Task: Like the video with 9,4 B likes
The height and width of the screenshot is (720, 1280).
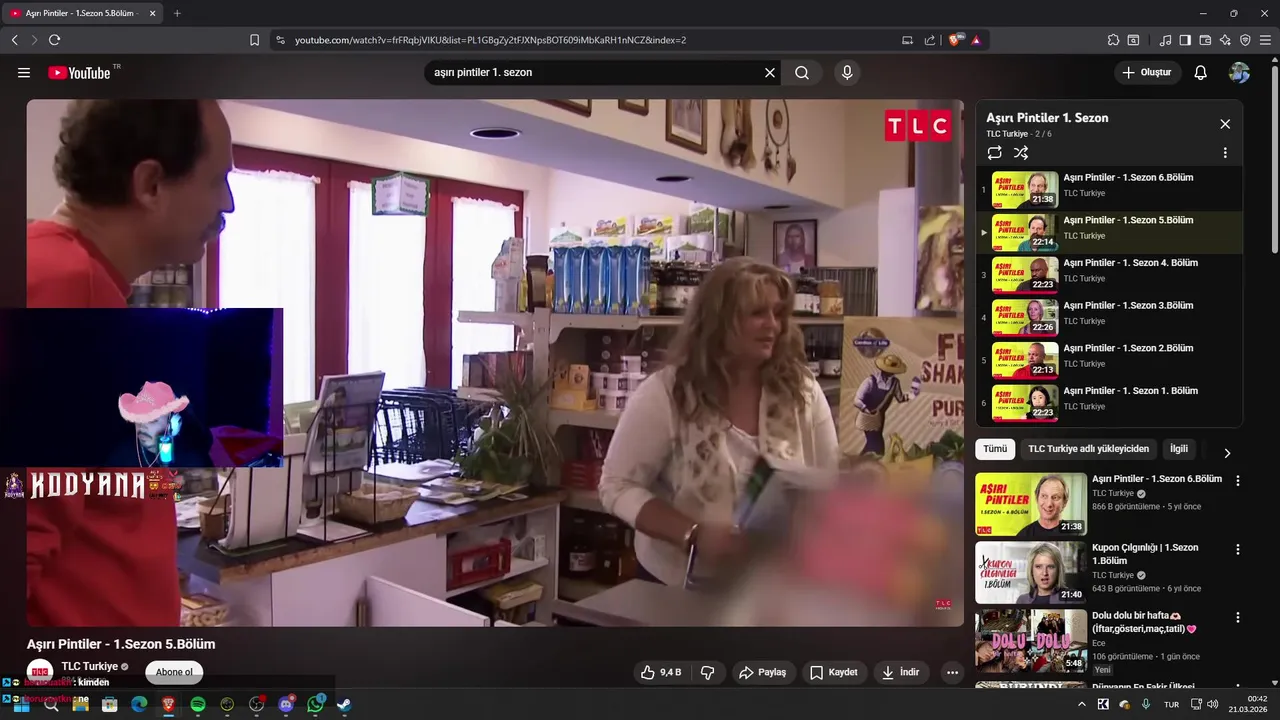Action: click(662, 673)
